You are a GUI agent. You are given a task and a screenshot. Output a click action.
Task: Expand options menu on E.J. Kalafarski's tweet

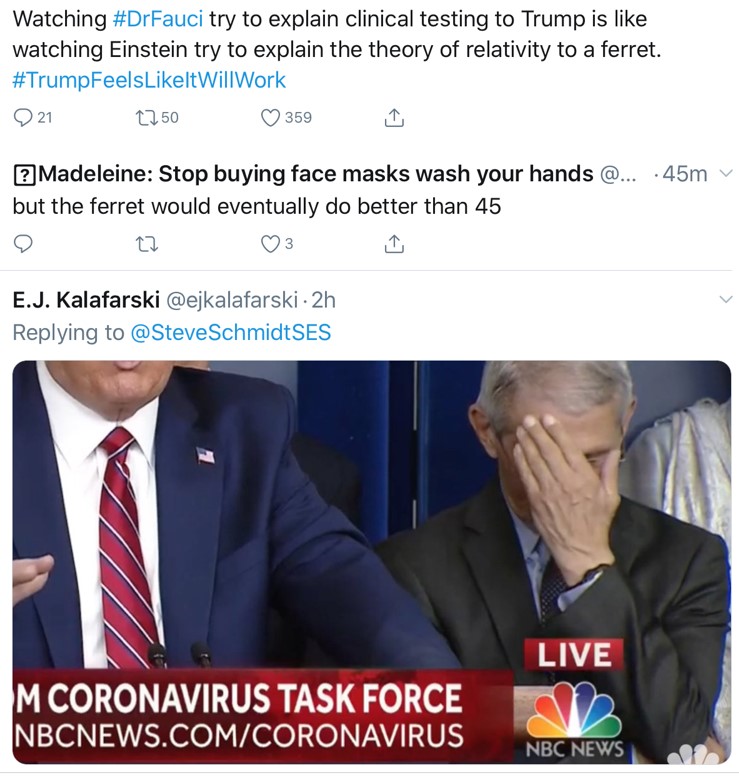[726, 300]
